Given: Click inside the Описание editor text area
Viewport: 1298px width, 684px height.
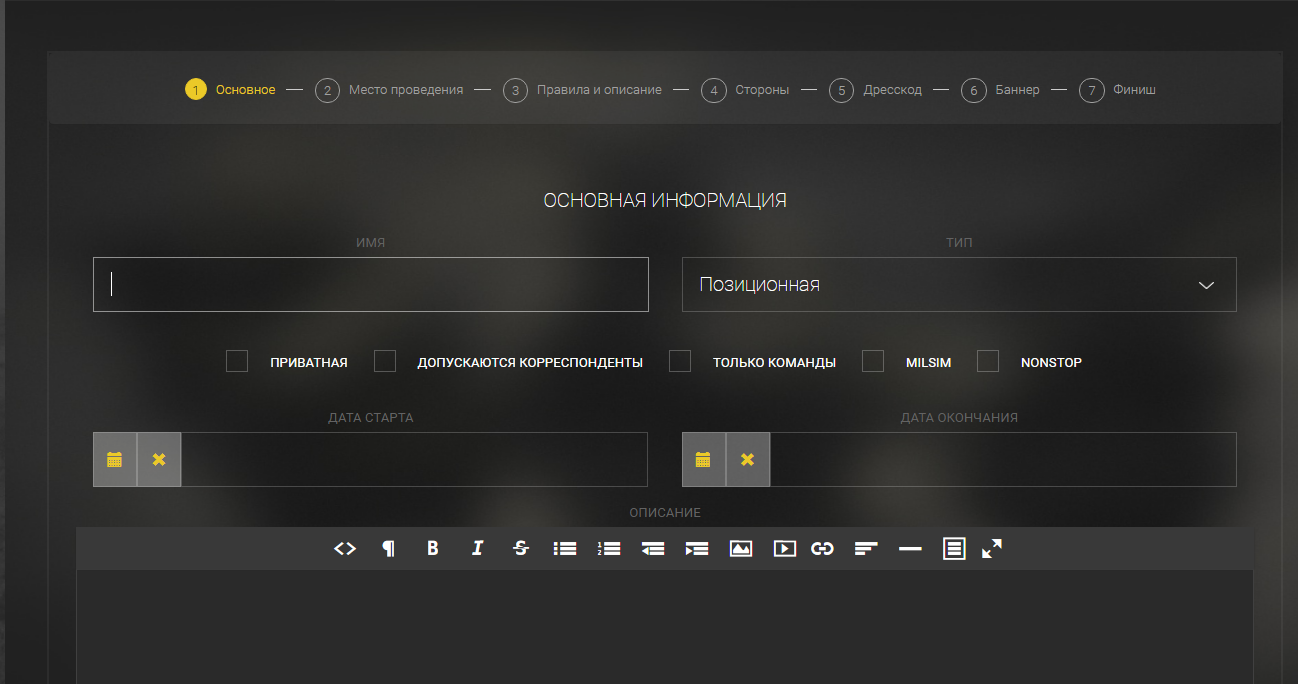Looking at the screenshot, I should (x=665, y=627).
